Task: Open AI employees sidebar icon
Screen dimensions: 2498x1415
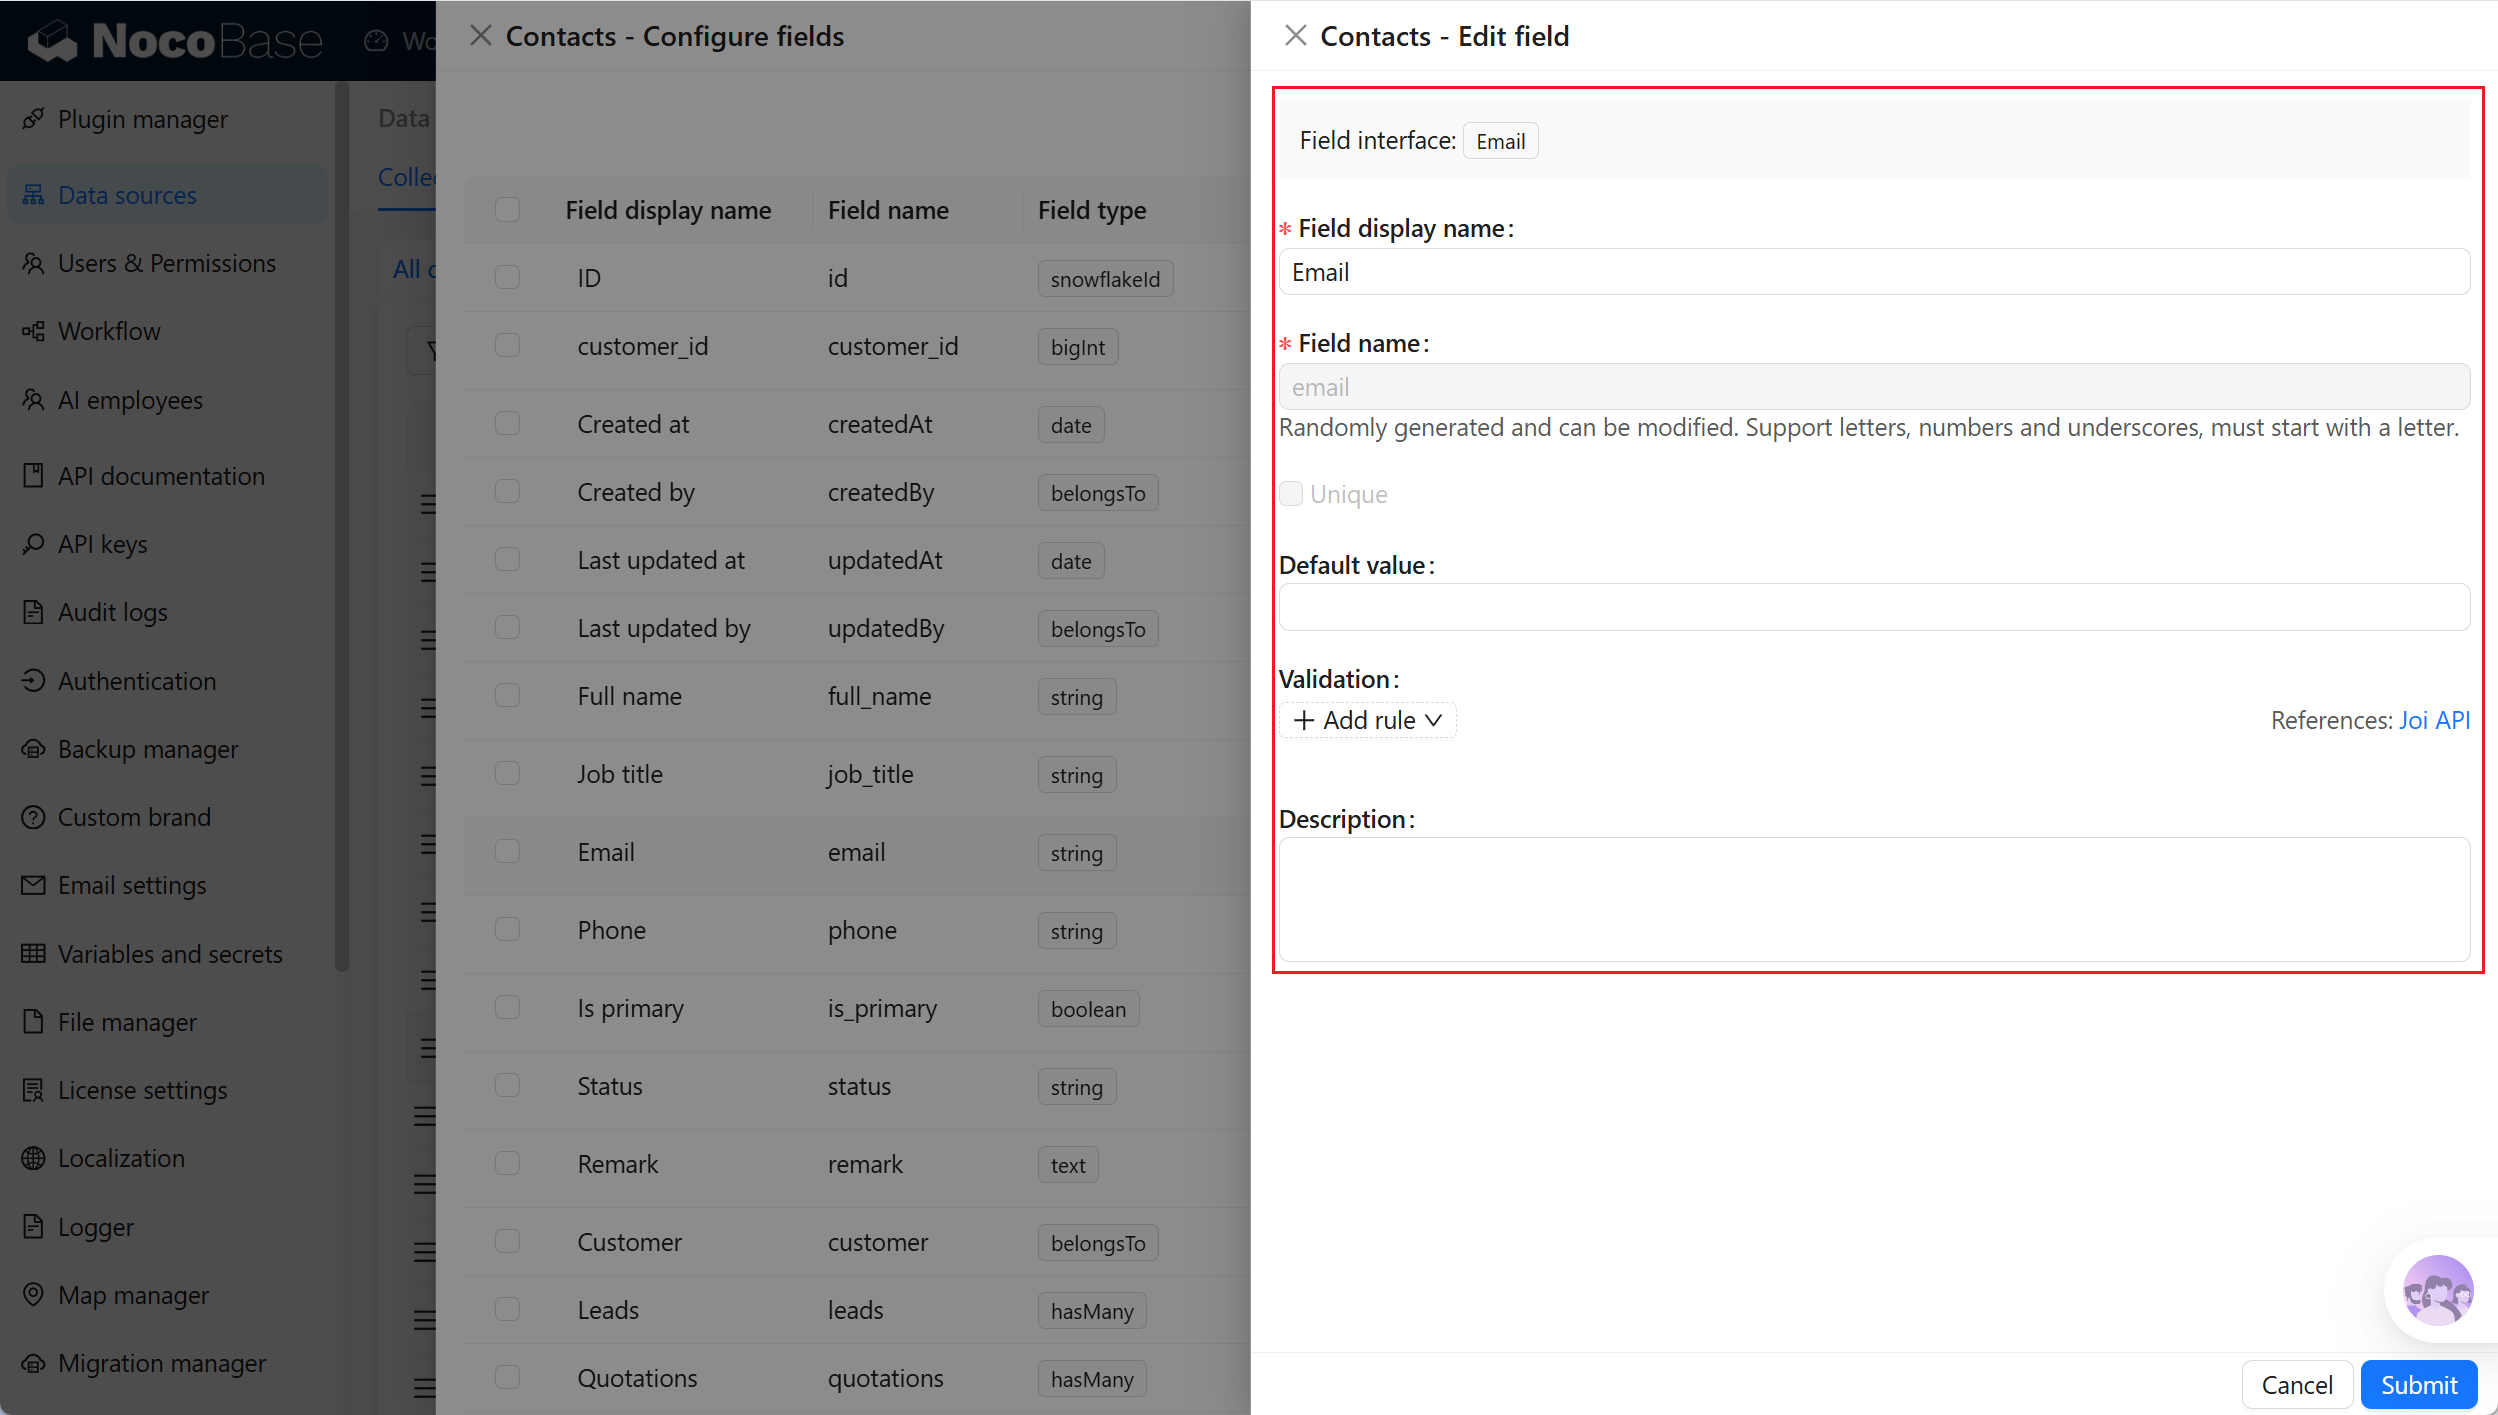Action: coord(33,400)
